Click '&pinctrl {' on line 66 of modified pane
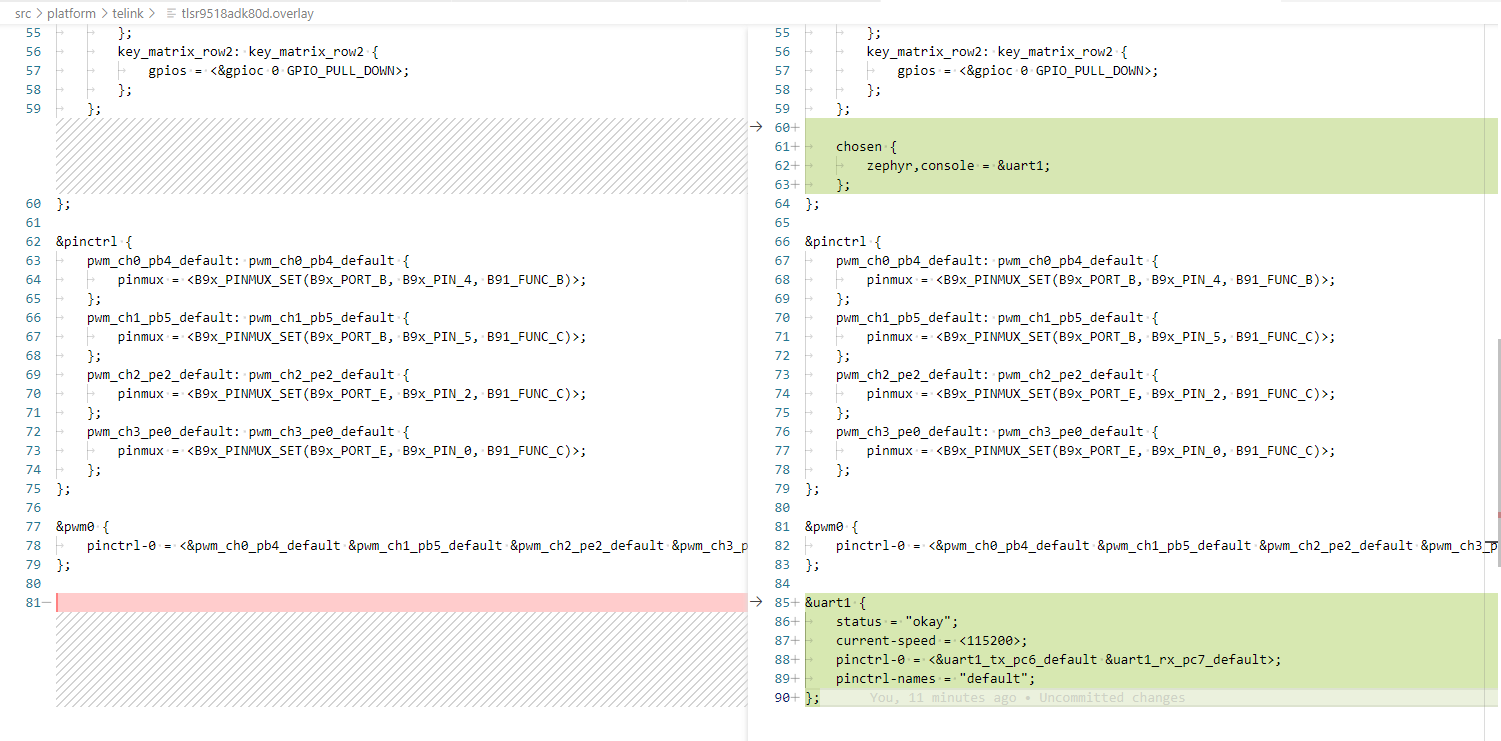 pos(843,241)
